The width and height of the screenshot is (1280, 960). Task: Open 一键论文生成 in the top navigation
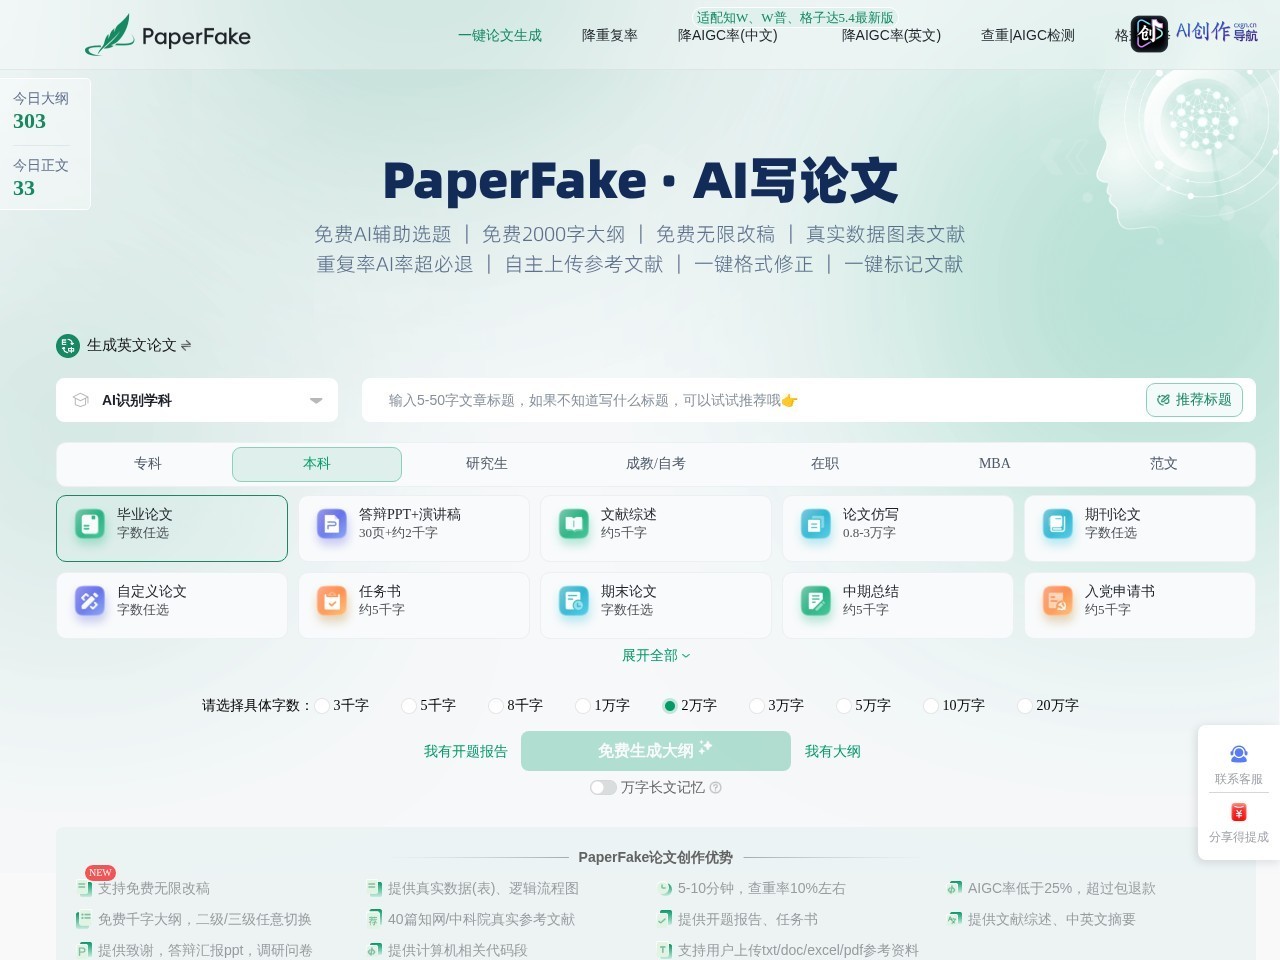(500, 35)
